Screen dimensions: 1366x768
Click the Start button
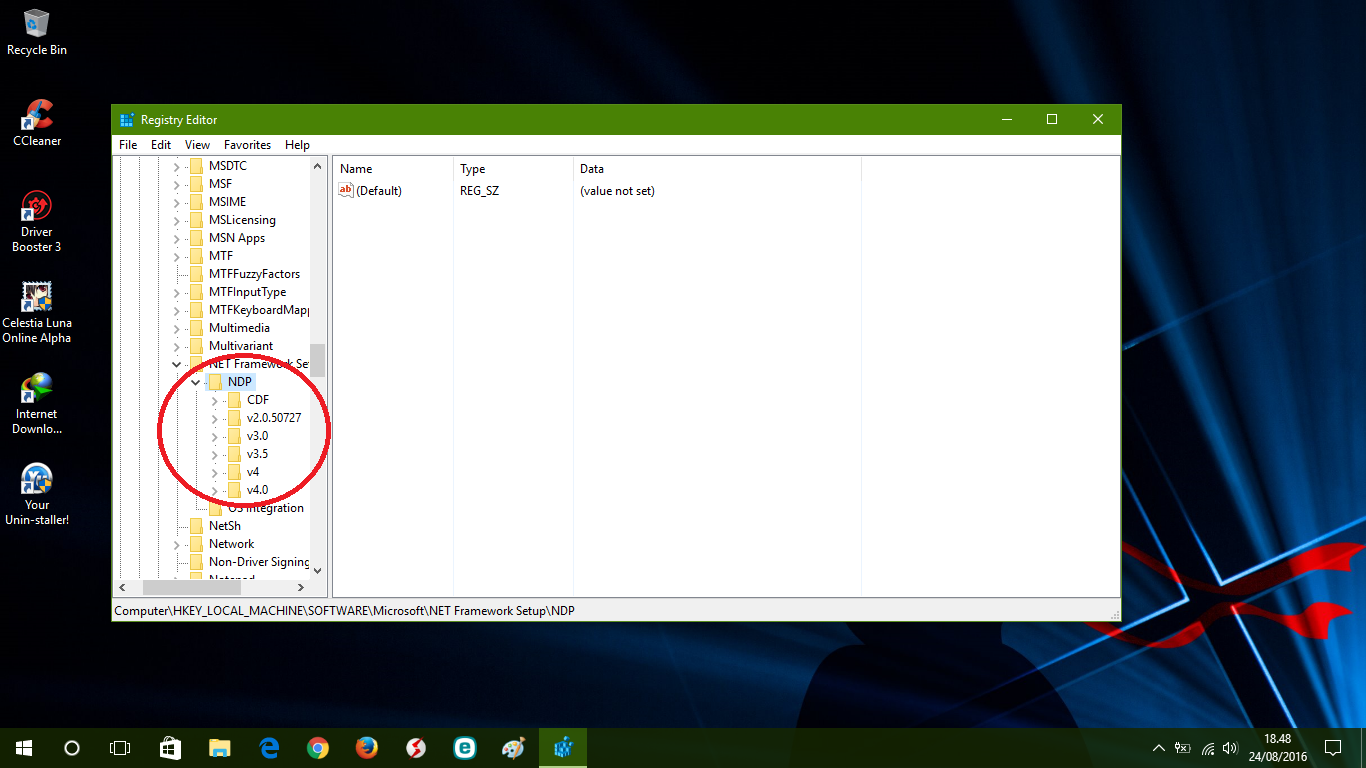[21, 747]
